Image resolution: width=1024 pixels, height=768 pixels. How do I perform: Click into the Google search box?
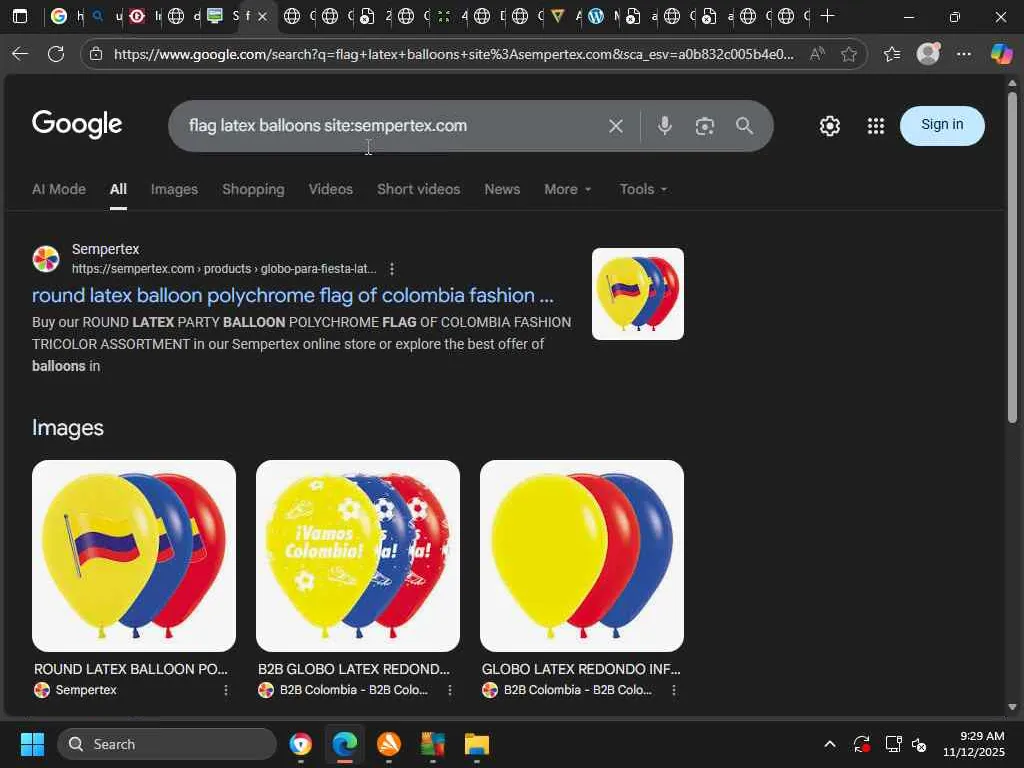point(392,126)
